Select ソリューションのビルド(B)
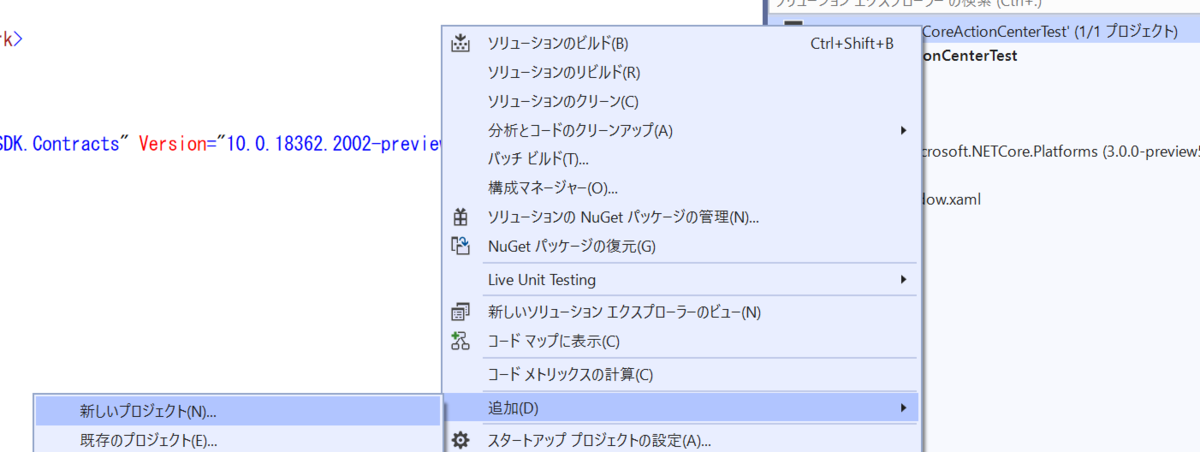The width and height of the screenshot is (1200, 452). click(x=680, y=43)
